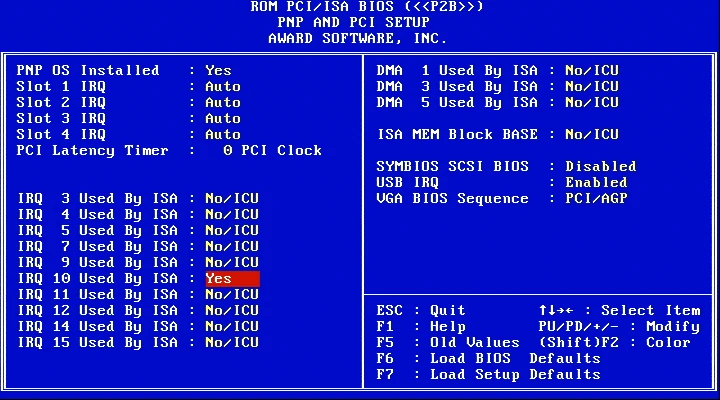Click 'F6 : Load BIOS Defaults' entry
This screenshot has width=720, height=400.
click(x=488, y=359)
